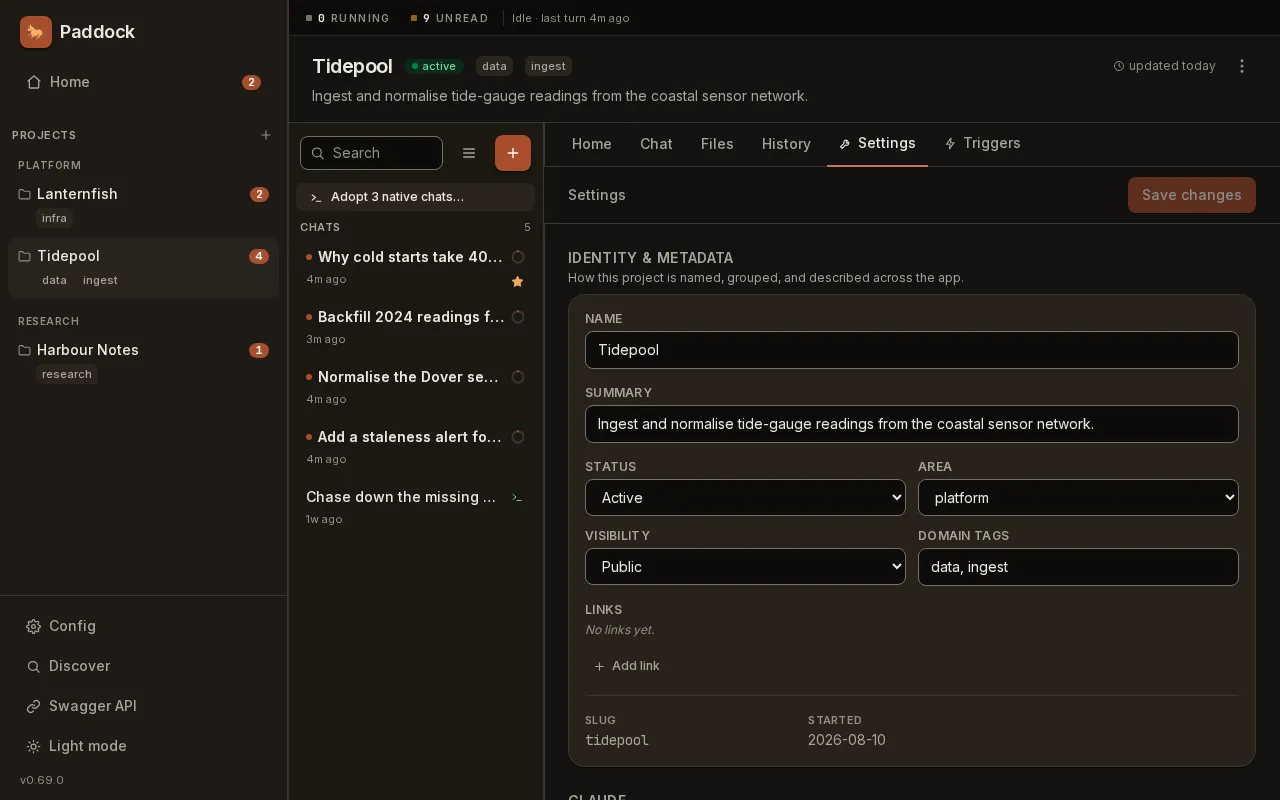1280x800 pixels.
Task: Edit the project Name field
Action: coord(912,350)
